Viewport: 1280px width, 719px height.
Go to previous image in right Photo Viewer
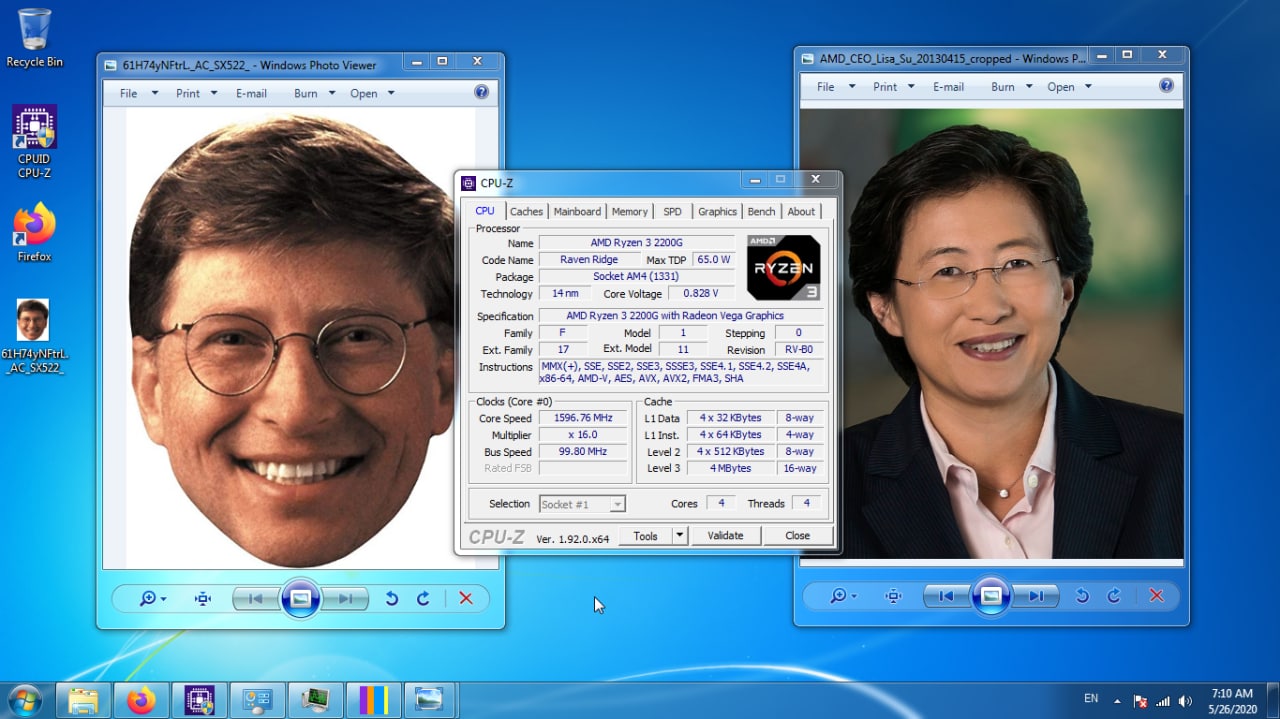tap(946, 596)
